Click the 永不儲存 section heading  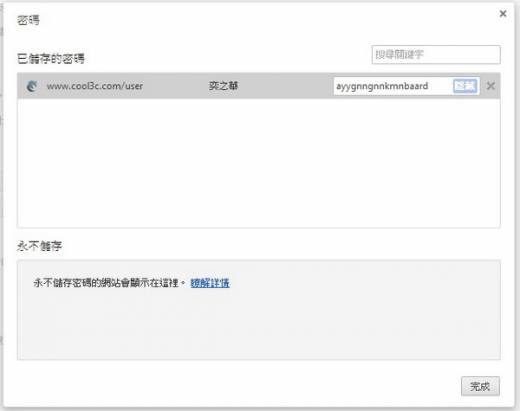pos(39,246)
